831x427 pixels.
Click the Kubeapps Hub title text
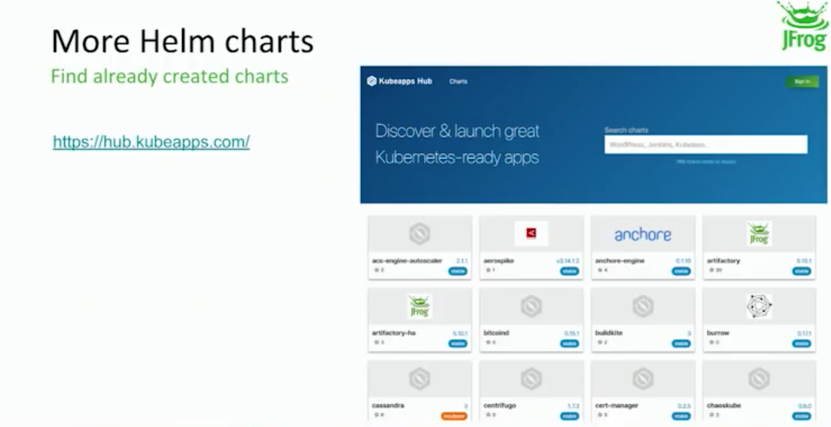pos(405,82)
